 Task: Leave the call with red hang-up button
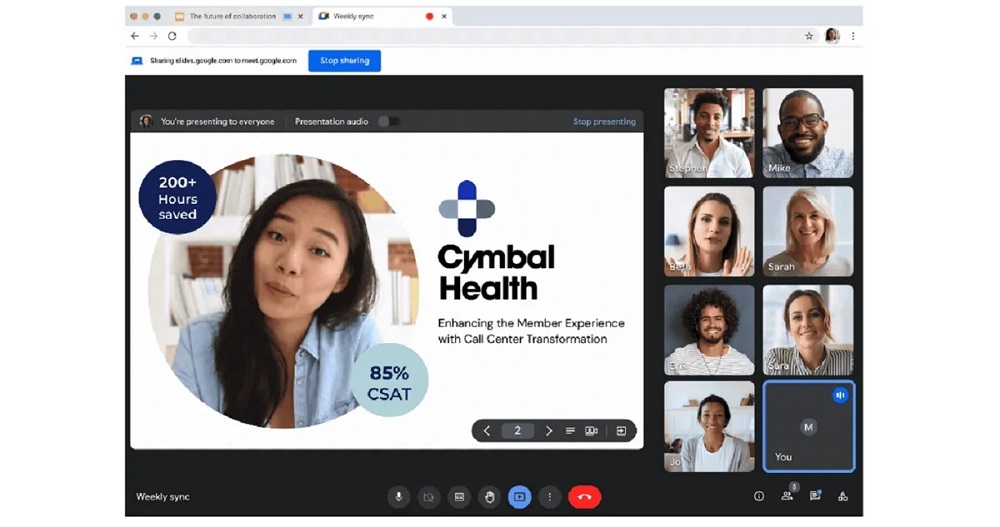[584, 496]
